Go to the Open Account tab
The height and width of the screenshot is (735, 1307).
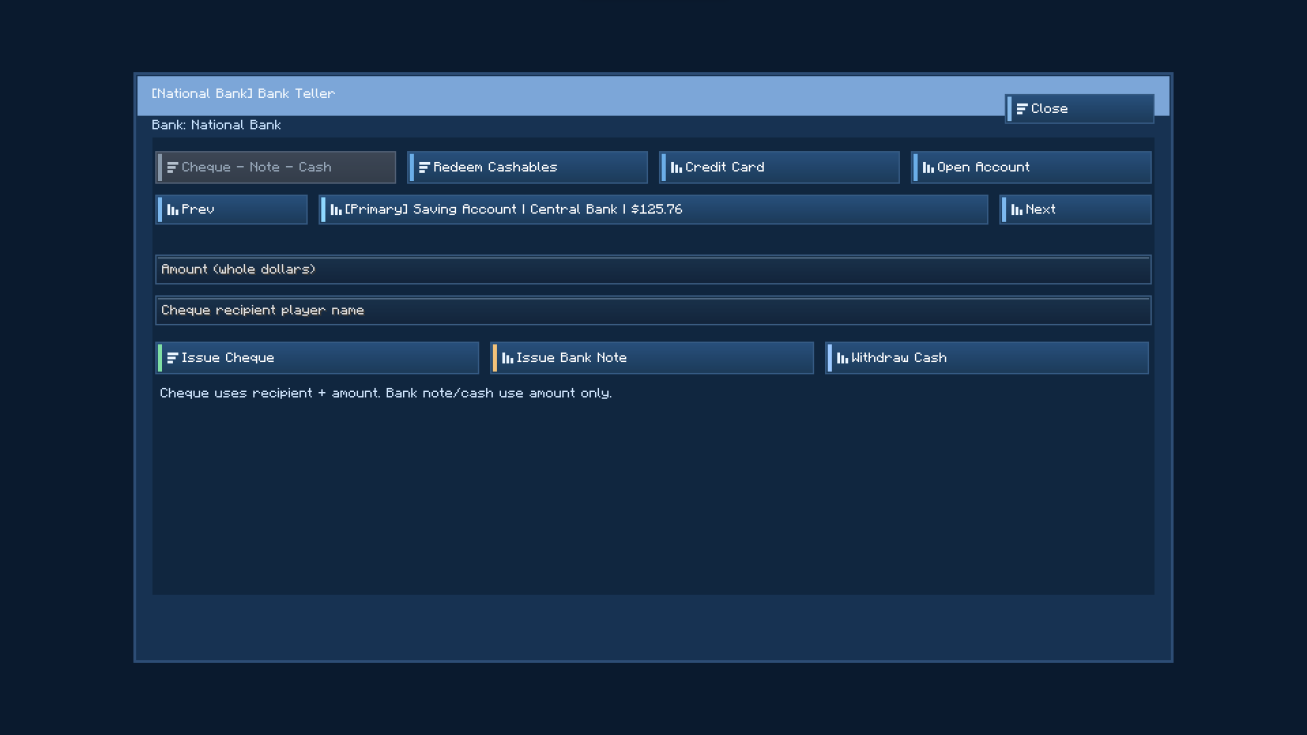click(1032, 168)
